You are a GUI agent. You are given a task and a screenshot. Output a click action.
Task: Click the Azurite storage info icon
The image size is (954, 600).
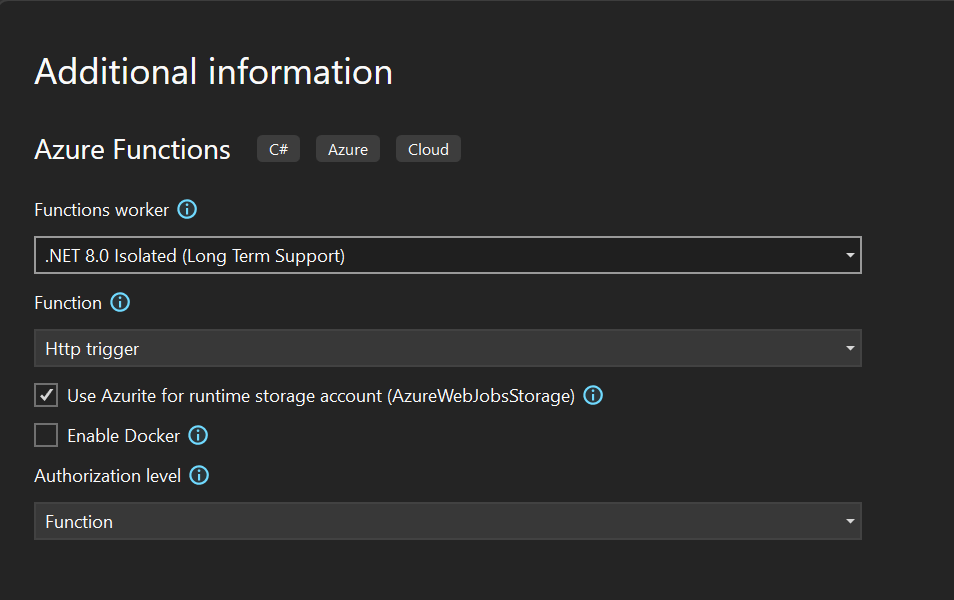592,395
